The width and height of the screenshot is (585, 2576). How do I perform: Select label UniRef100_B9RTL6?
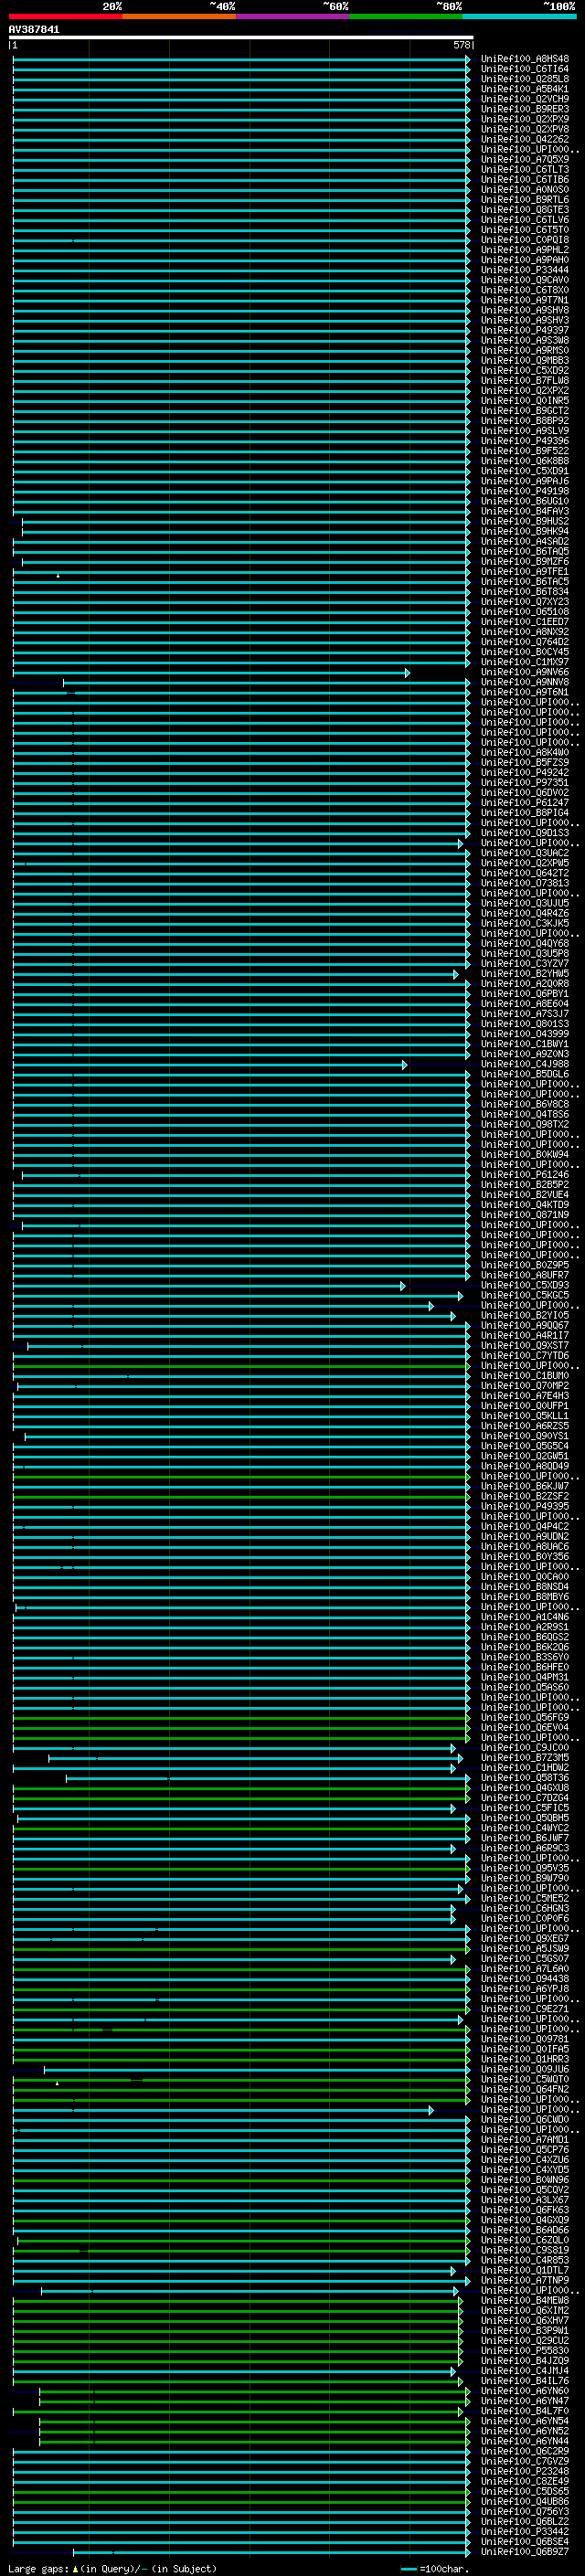coord(525,200)
